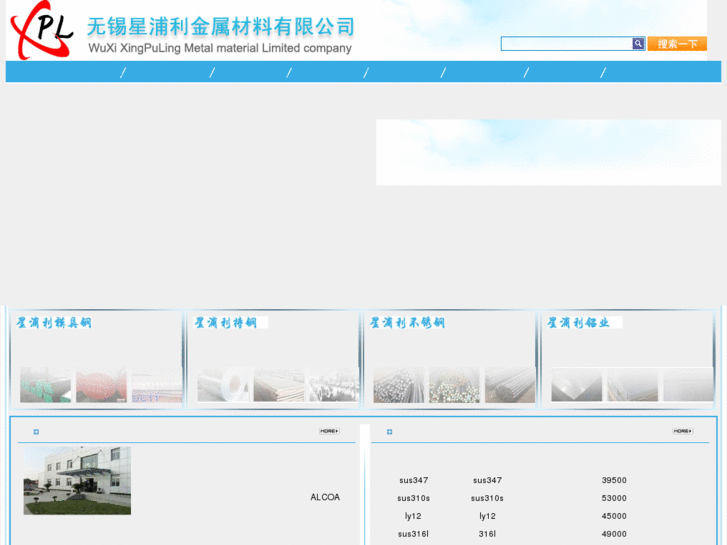The image size is (727, 545).
Task: Click MORE button above the price table
Action: pos(682,431)
